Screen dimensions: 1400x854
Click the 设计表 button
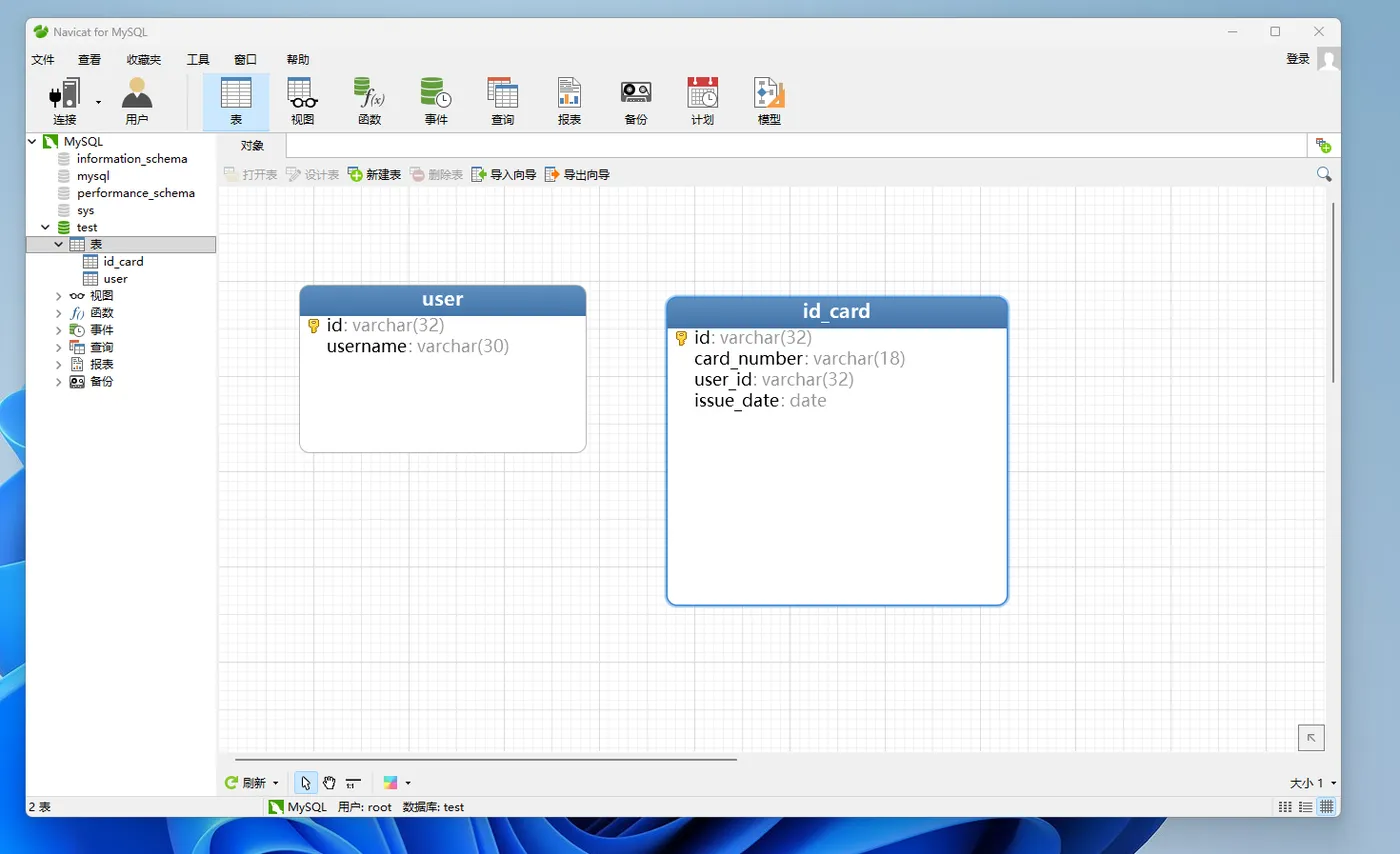pos(312,175)
